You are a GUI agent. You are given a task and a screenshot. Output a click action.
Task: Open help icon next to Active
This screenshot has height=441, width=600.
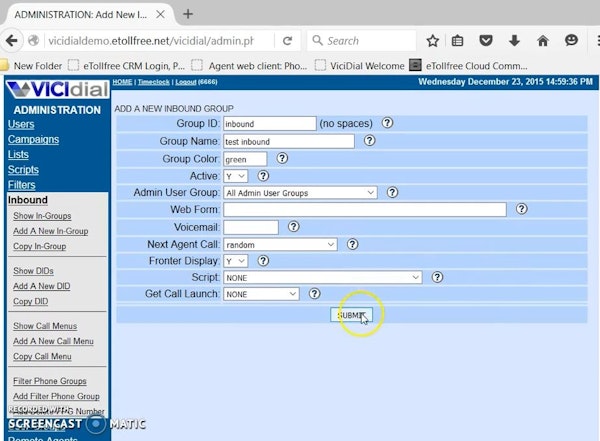[x=263, y=176]
